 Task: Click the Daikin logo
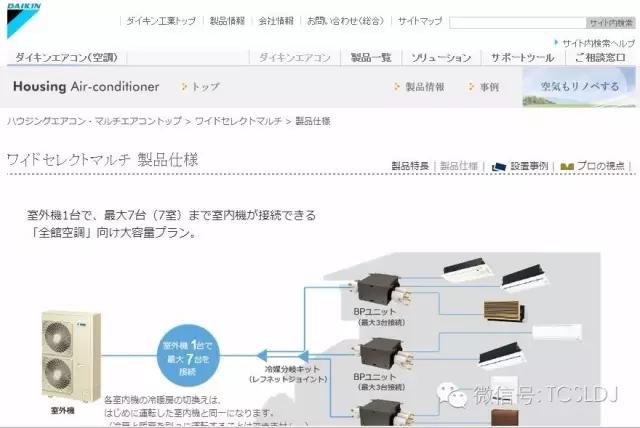(24, 20)
